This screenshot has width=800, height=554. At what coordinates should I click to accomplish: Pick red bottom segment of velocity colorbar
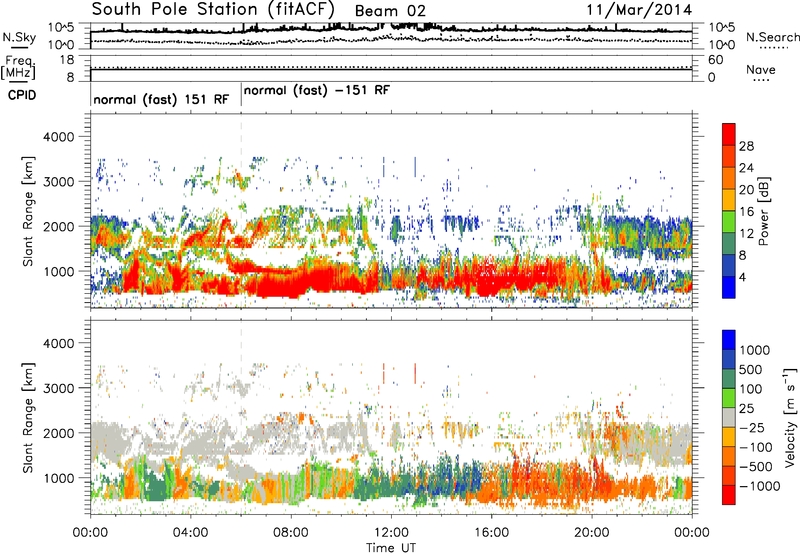(x=729, y=495)
